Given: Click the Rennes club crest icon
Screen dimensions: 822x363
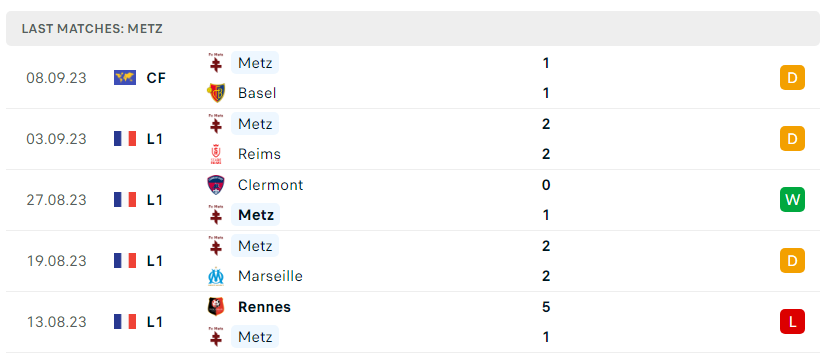Looking at the screenshot, I should 215,306.
